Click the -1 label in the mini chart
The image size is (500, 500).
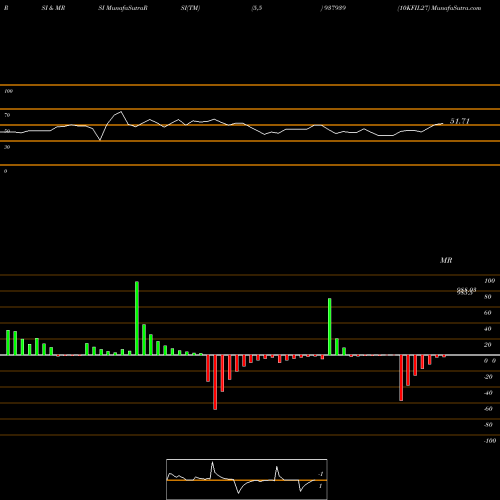click(x=321, y=474)
